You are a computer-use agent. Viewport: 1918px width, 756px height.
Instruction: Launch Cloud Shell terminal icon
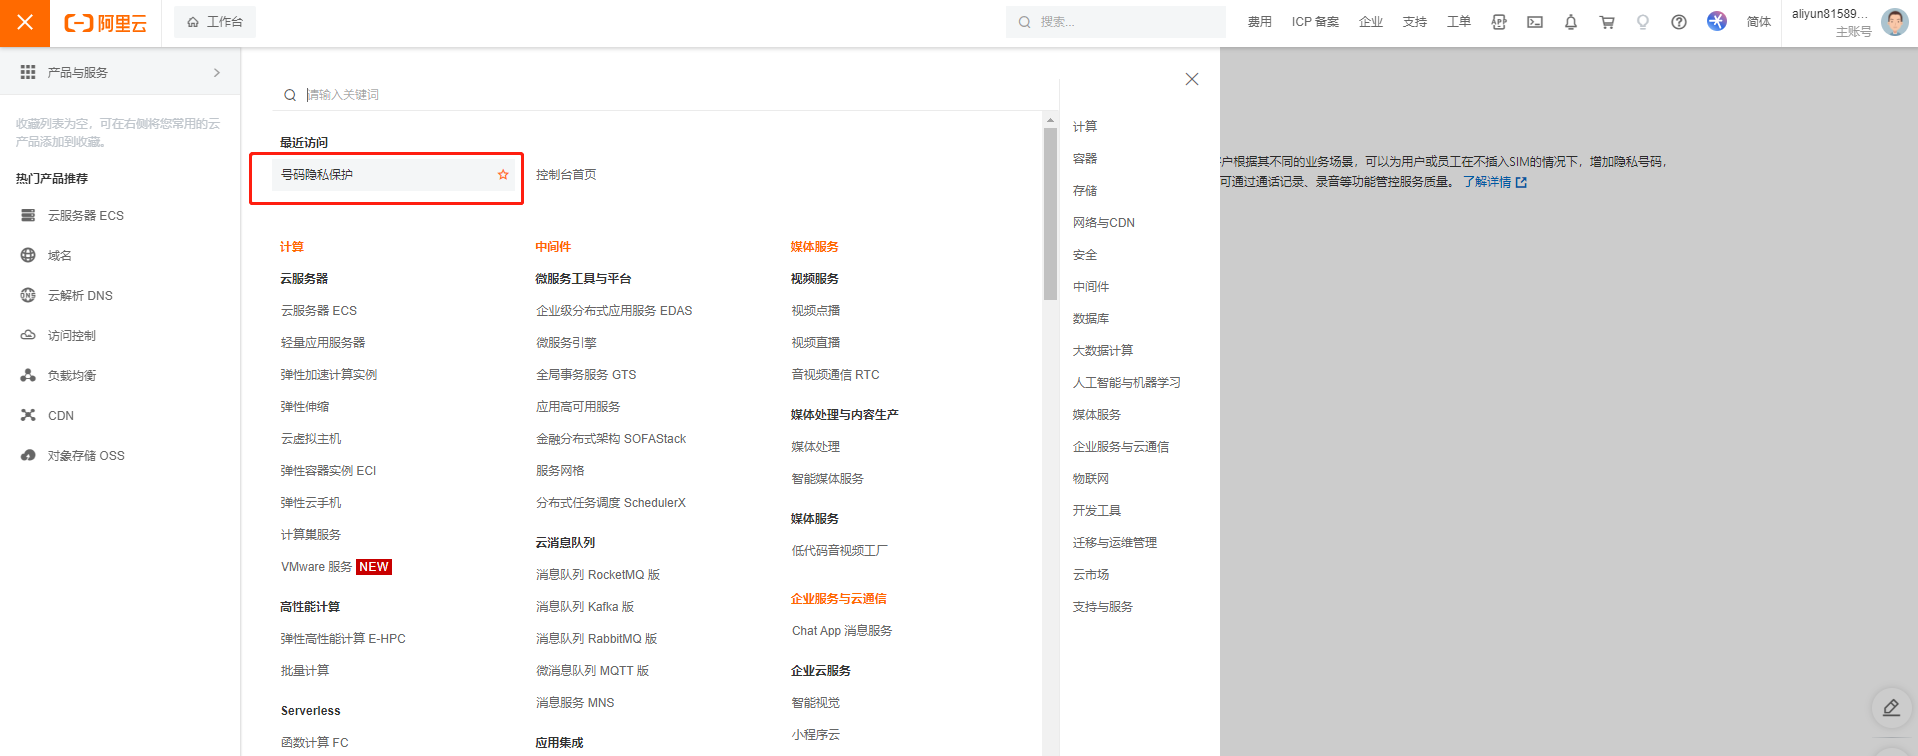click(x=1535, y=22)
